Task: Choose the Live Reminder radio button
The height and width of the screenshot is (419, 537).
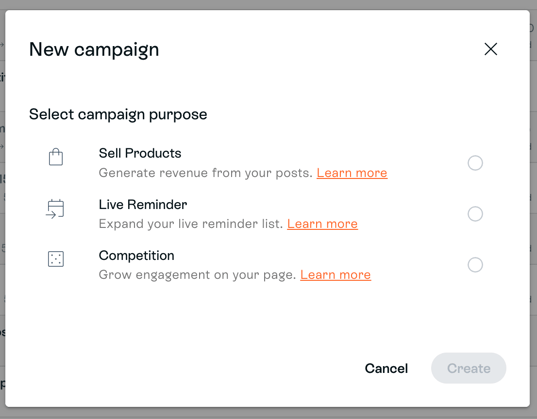Action: 475,214
